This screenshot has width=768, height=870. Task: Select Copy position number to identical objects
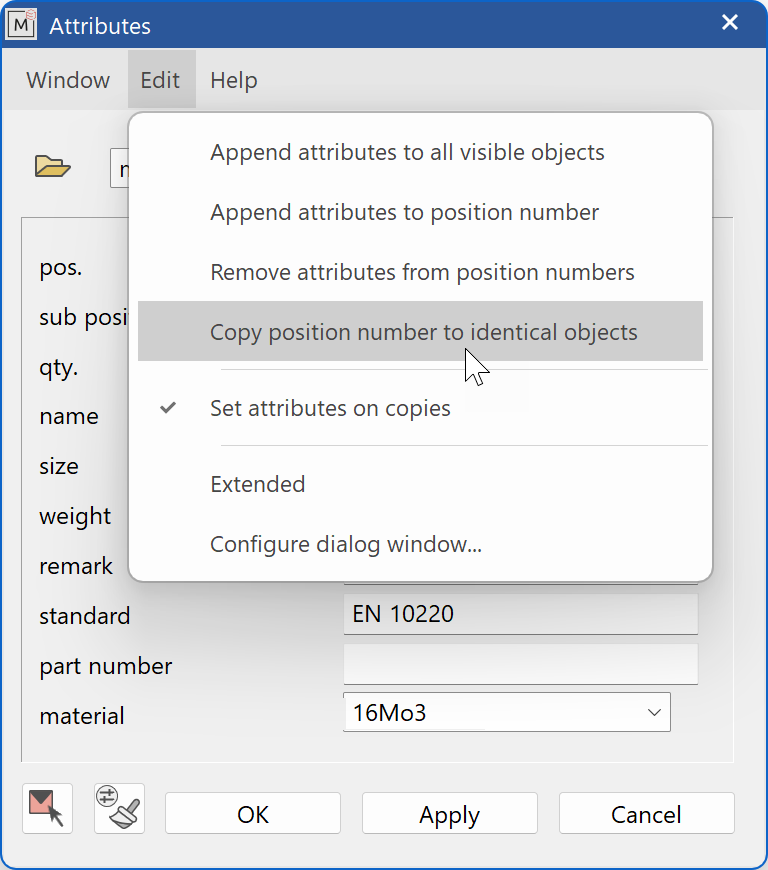(x=420, y=331)
